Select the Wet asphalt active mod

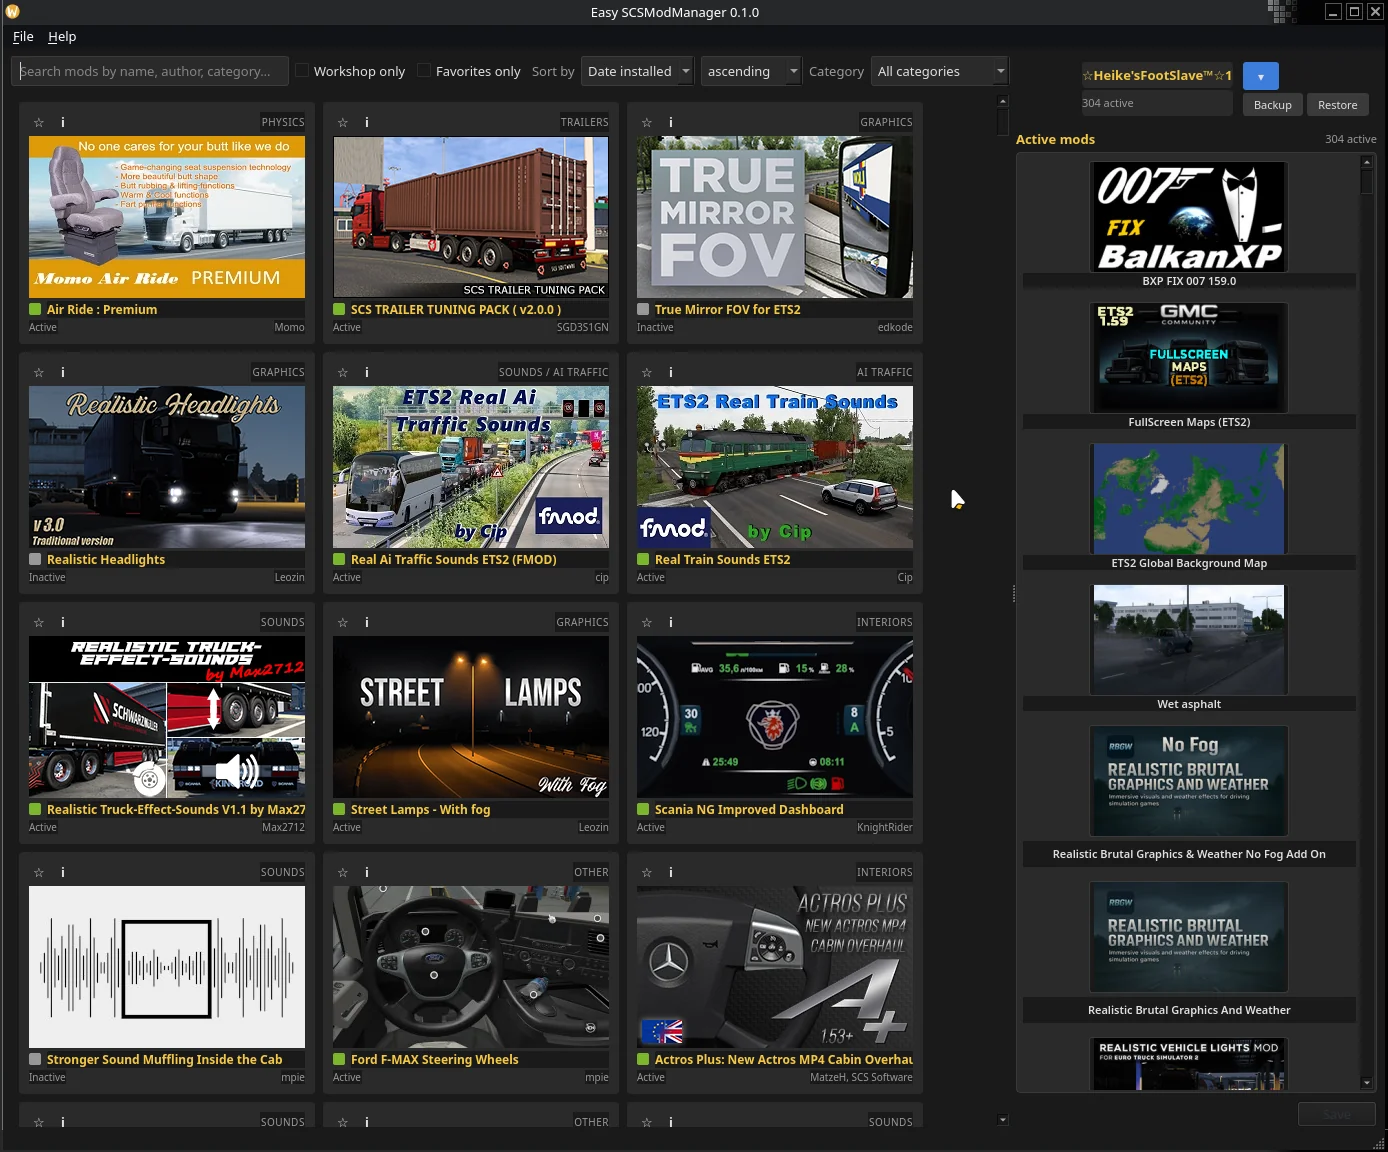point(1189,640)
